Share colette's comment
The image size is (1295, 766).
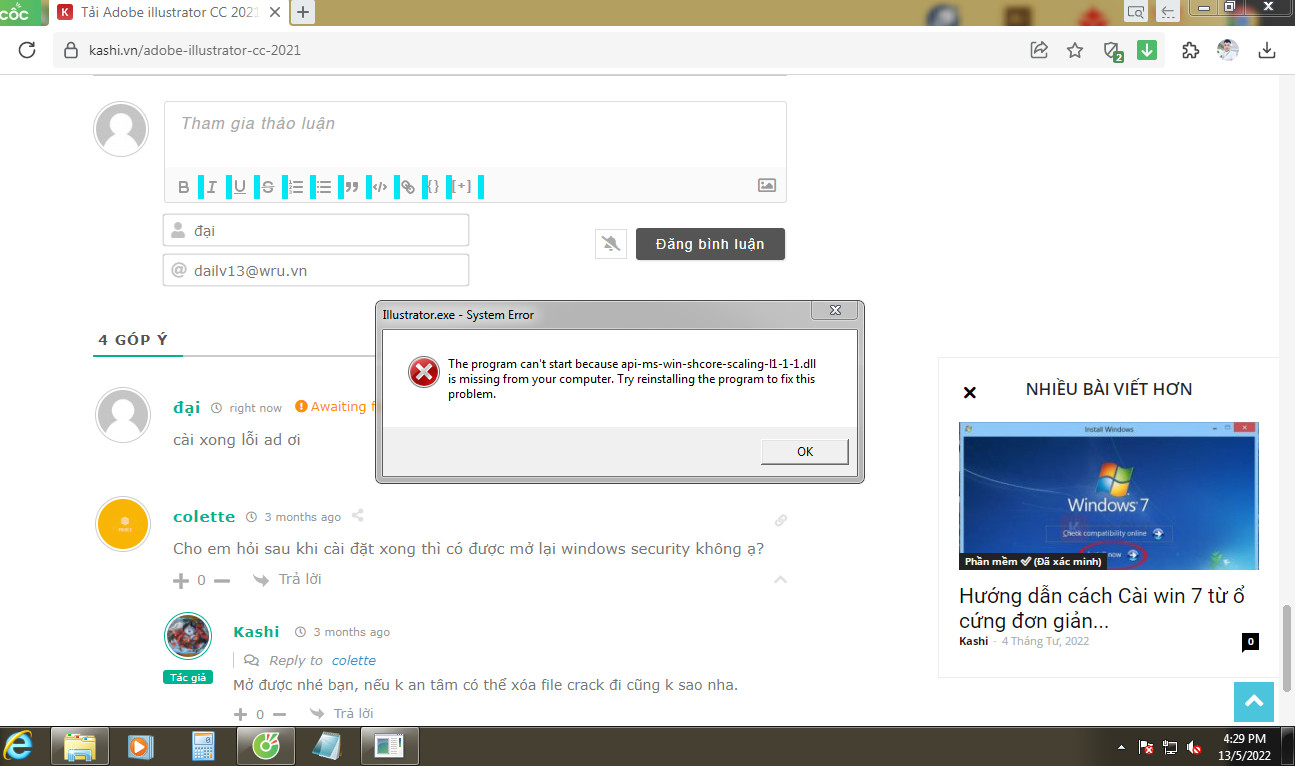357,516
